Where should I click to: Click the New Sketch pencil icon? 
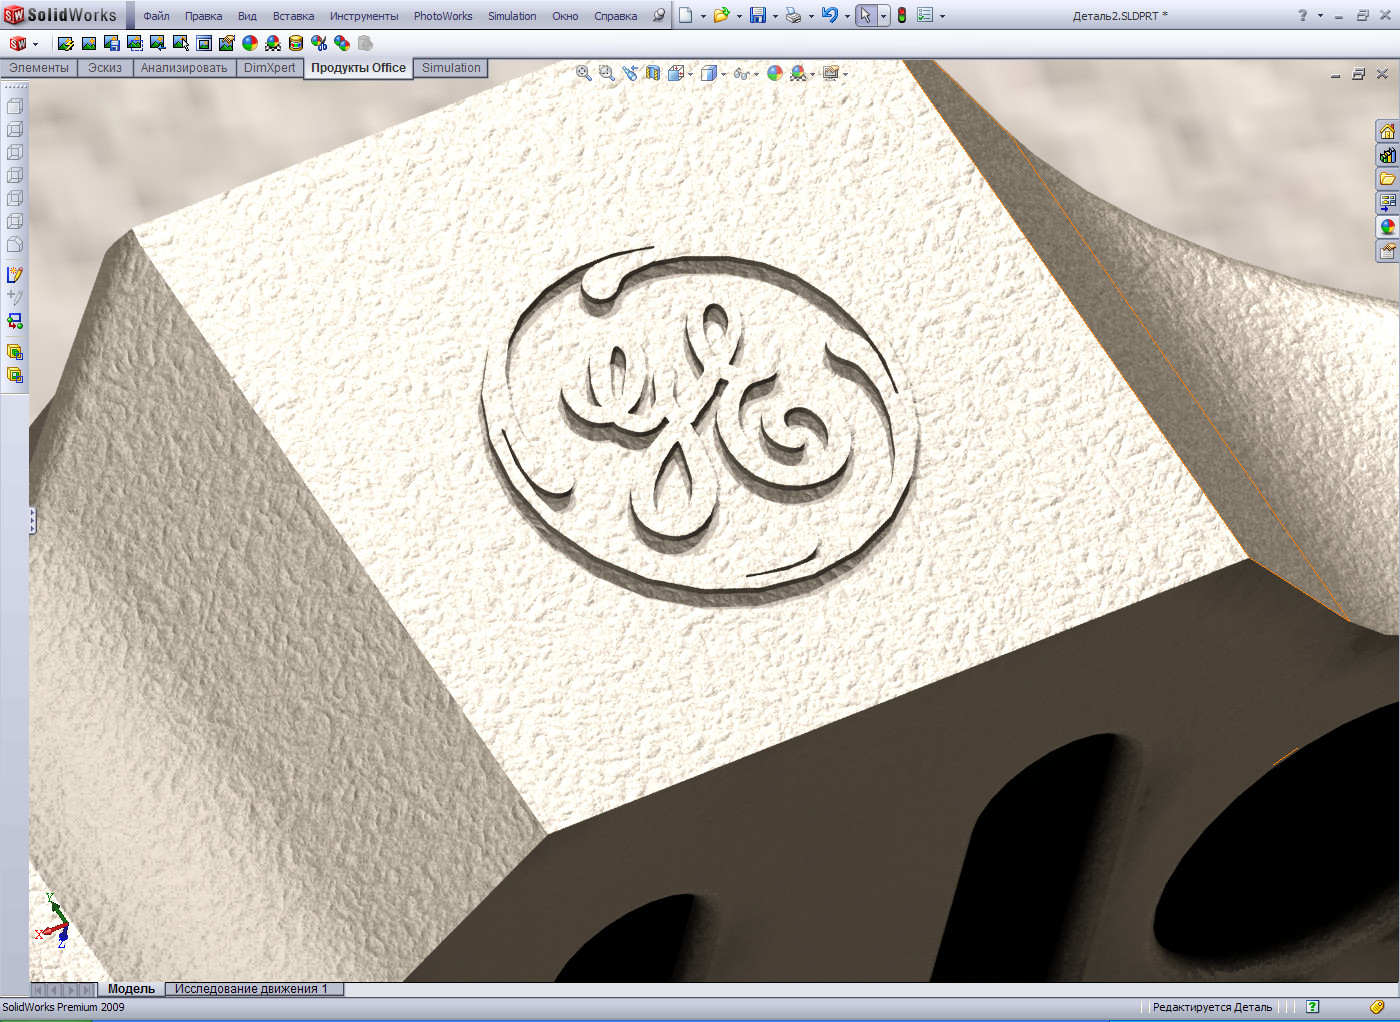pos(15,275)
